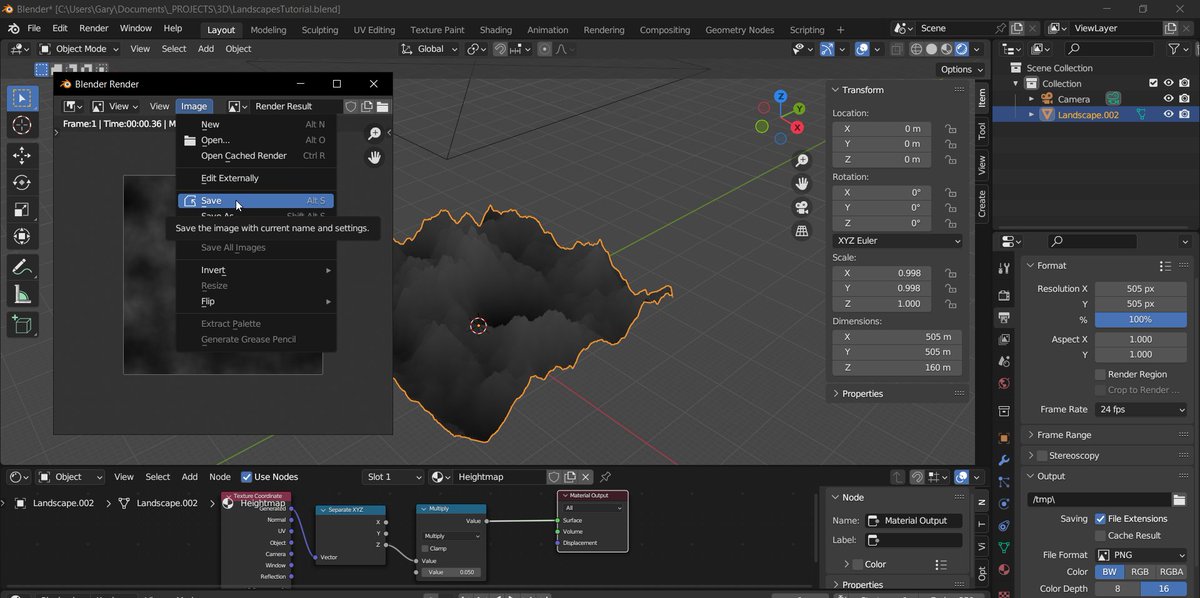Select the Move tool

click(x=21, y=155)
